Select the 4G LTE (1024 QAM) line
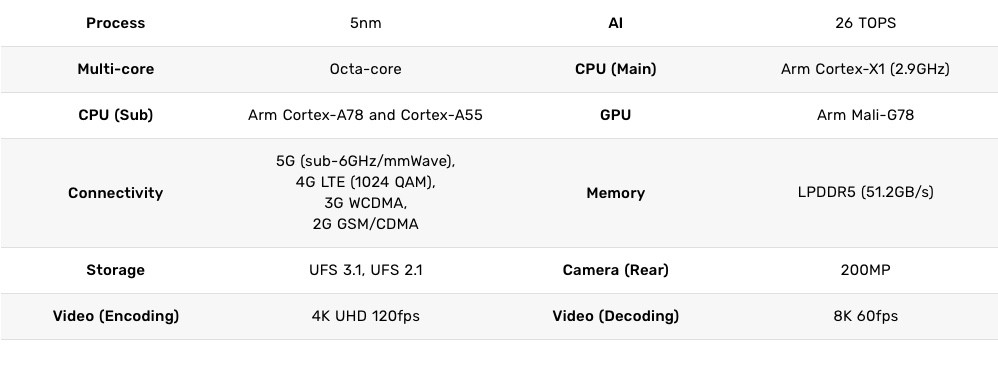 coord(365,183)
